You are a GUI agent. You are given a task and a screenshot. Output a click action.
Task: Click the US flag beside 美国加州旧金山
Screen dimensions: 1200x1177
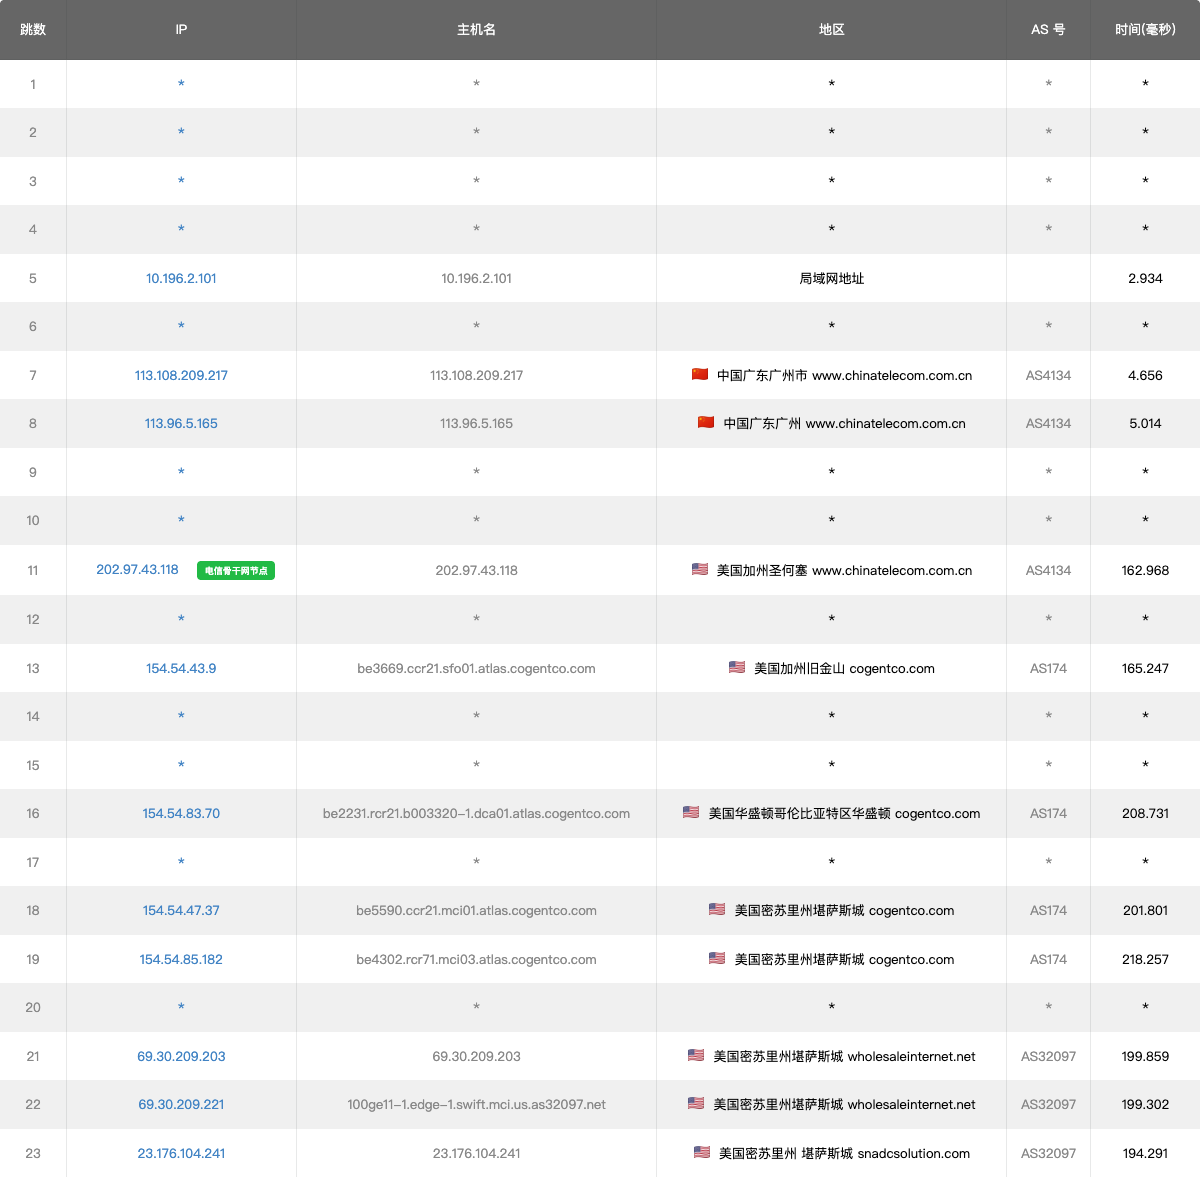[x=737, y=668]
